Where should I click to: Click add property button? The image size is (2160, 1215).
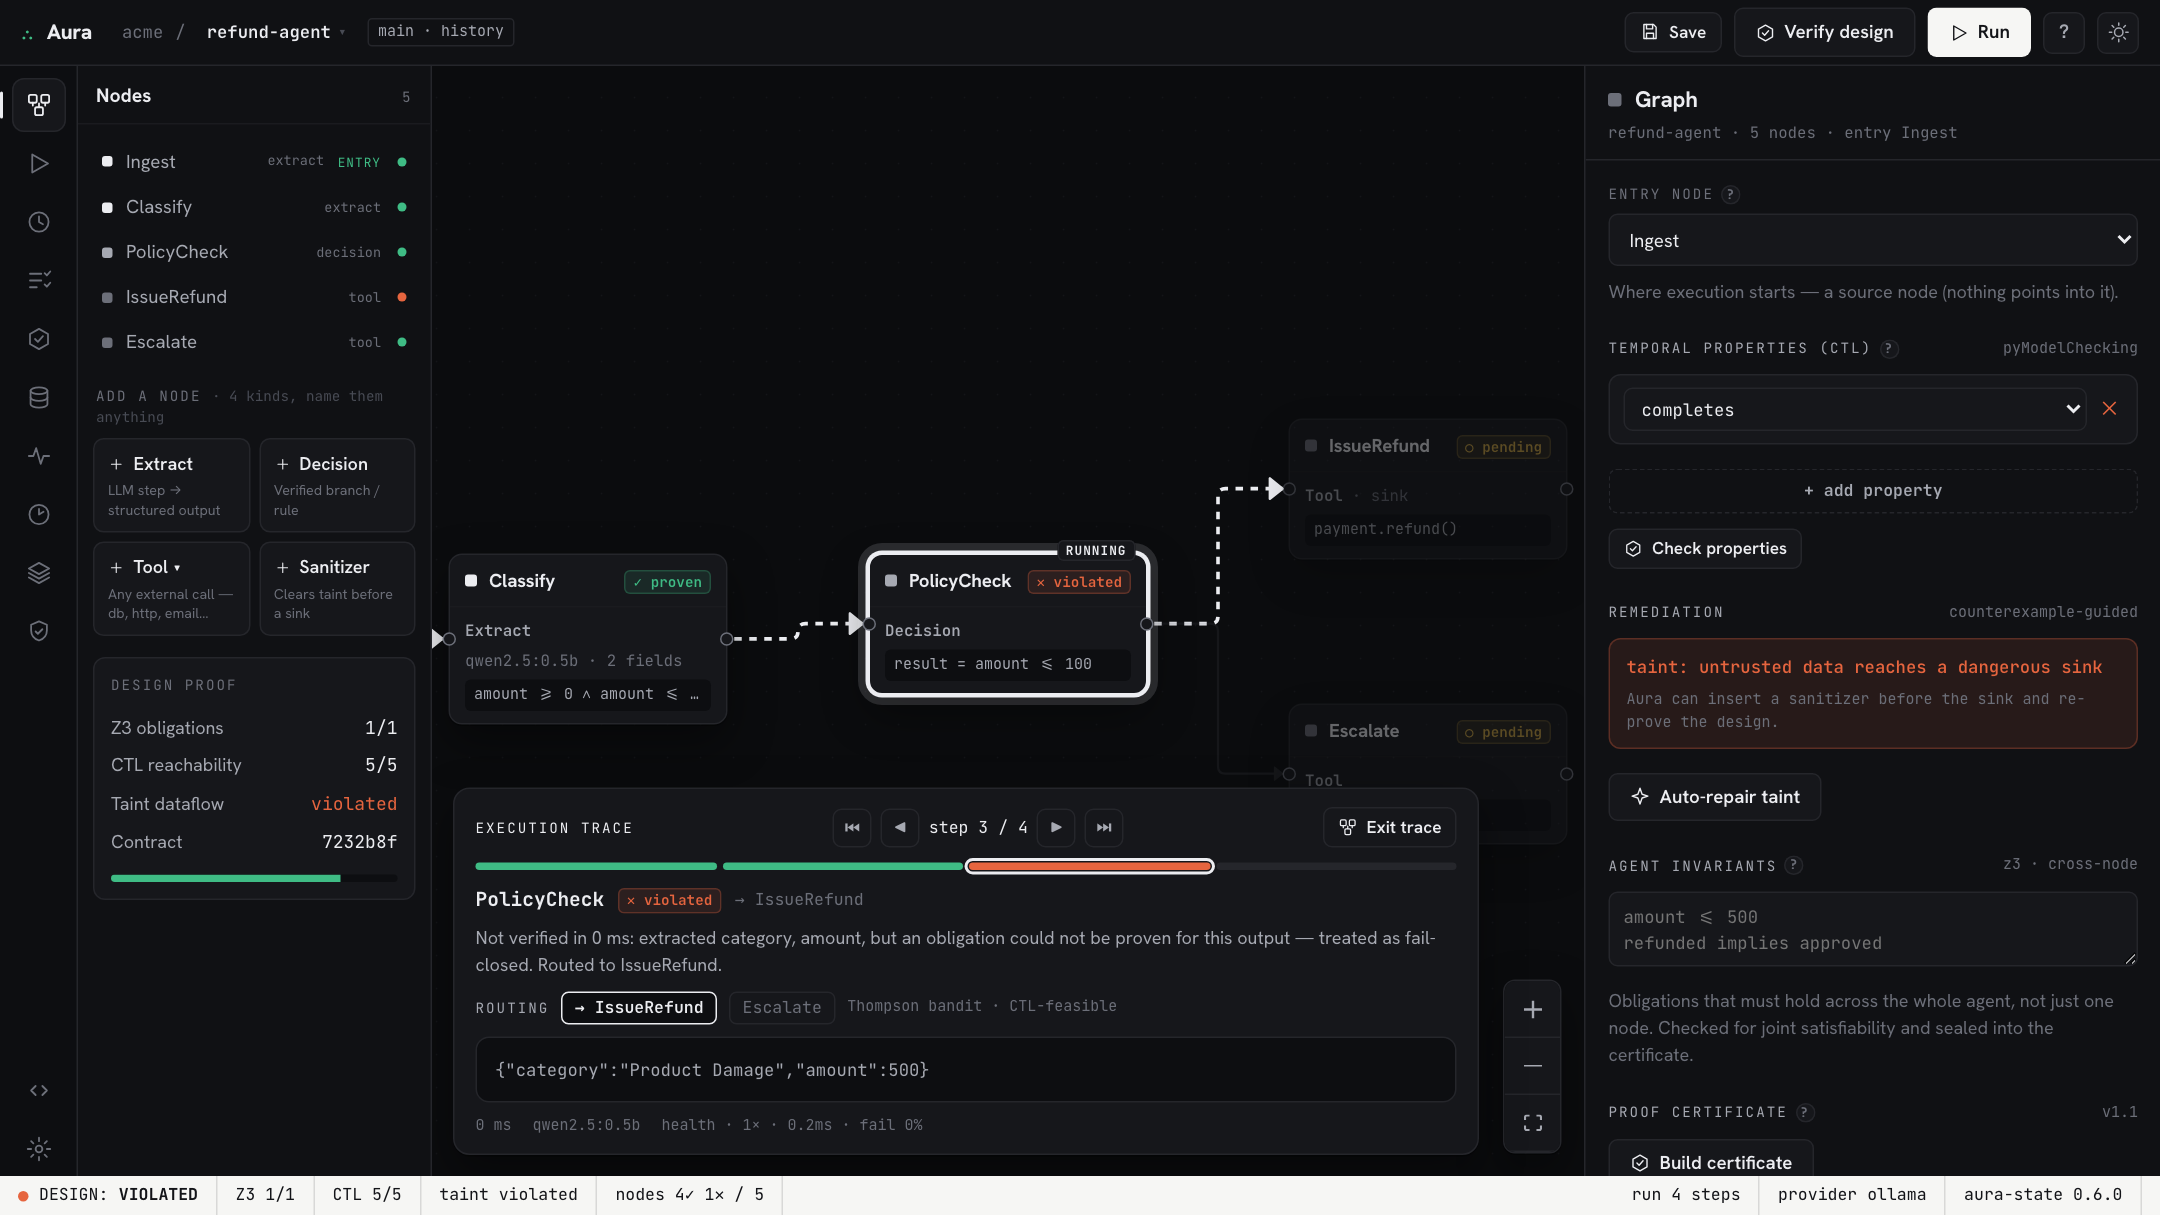pyautogui.click(x=1872, y=491)
